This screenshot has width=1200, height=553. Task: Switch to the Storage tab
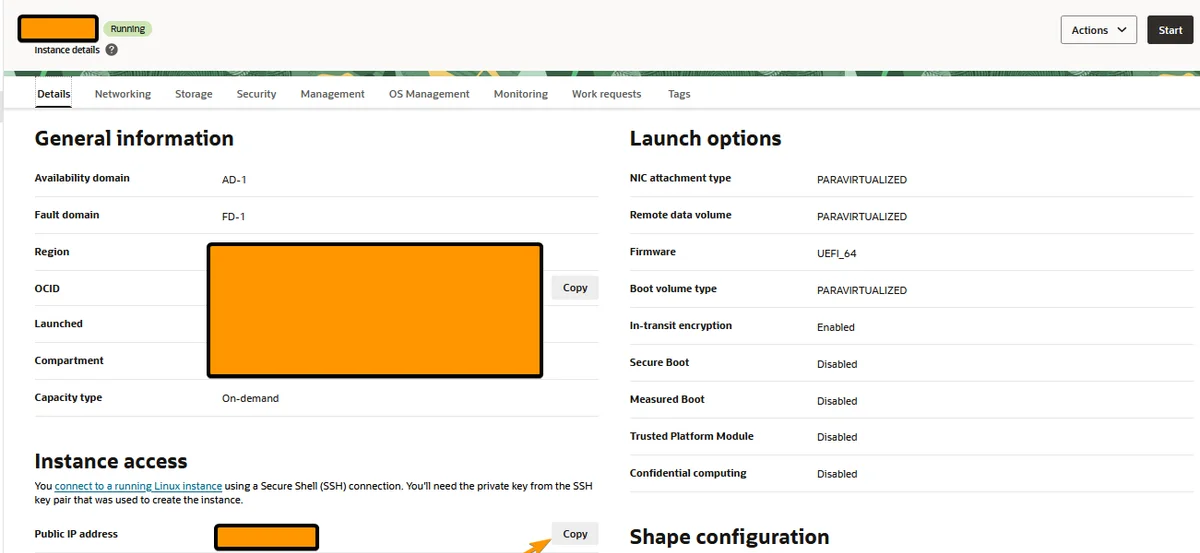click(x=194, y=94)
